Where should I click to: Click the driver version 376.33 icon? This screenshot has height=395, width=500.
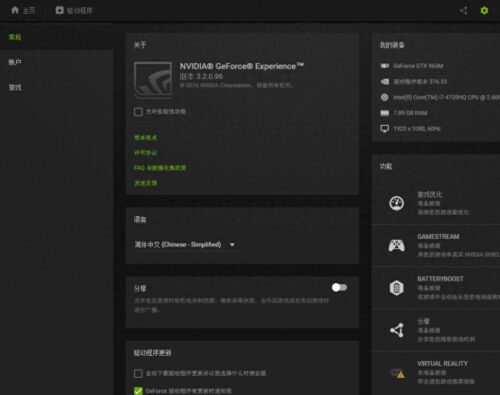click(x=385, y=82)
